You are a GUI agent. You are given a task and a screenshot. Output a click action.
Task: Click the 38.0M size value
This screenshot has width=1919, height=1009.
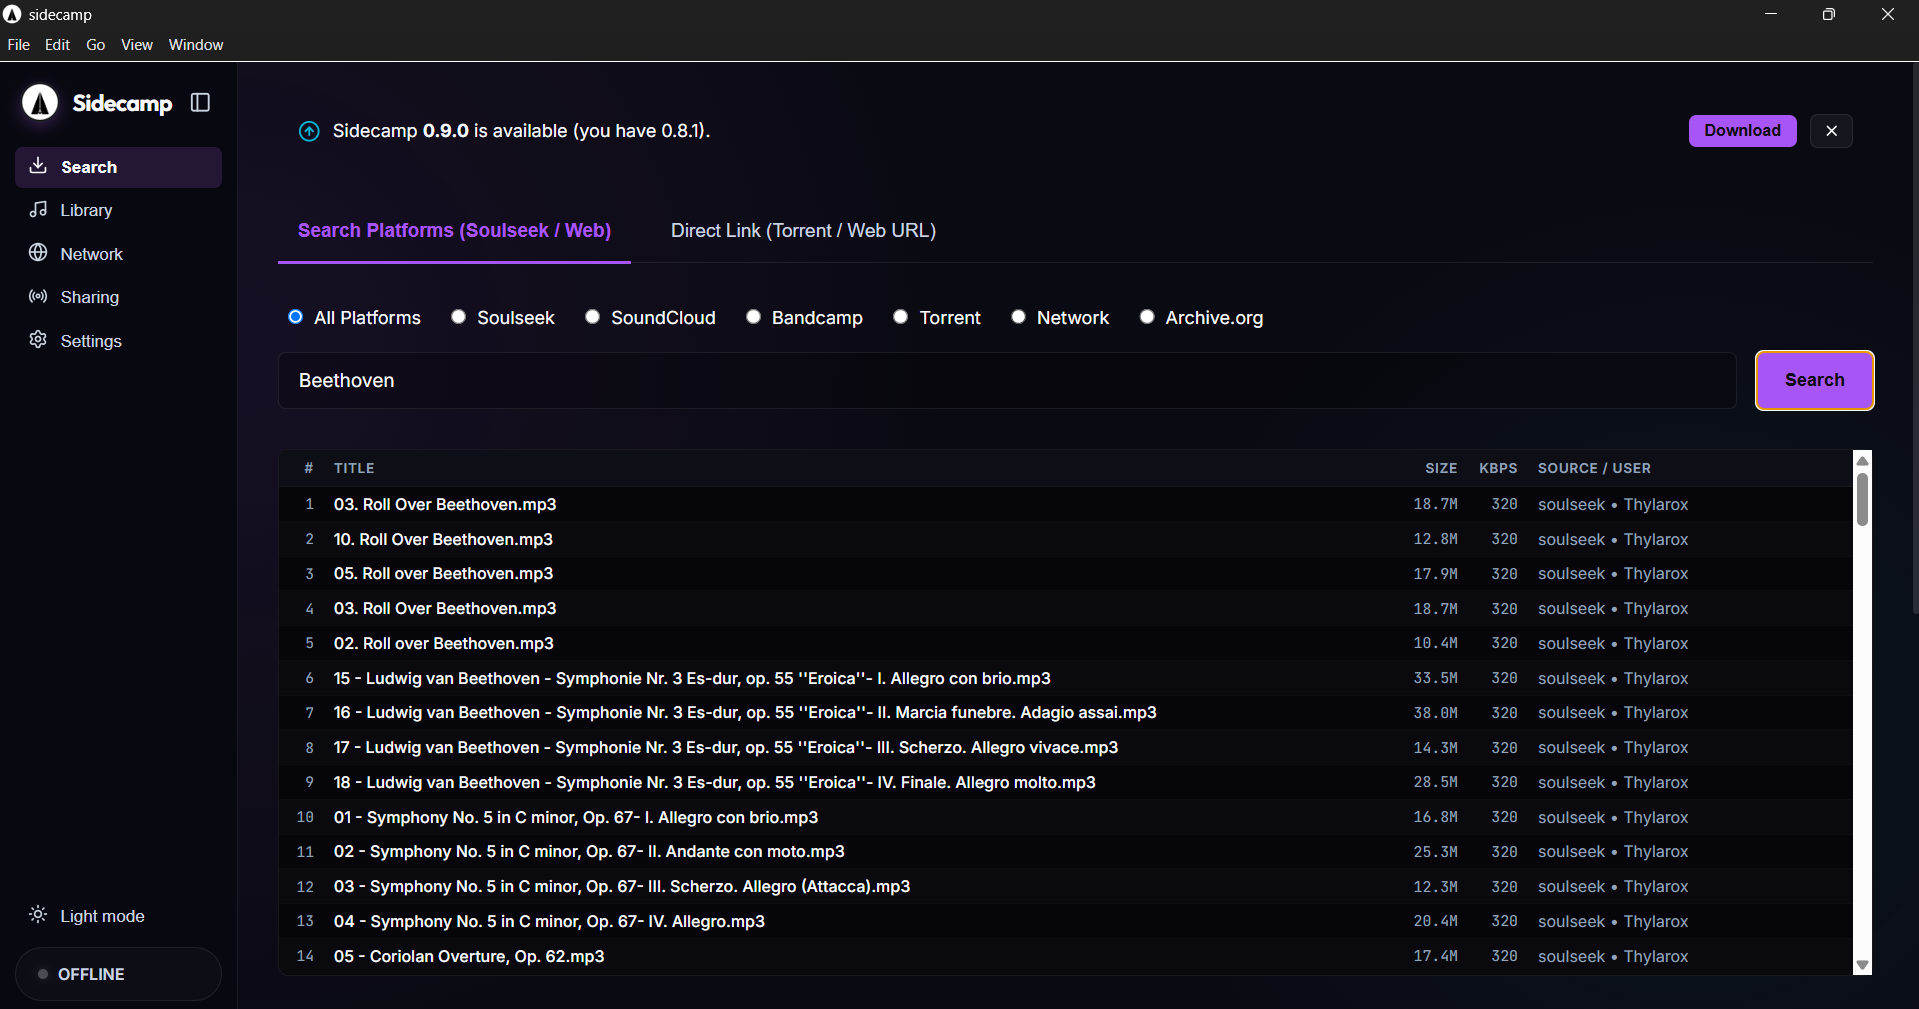click(x=1435, y=713)
